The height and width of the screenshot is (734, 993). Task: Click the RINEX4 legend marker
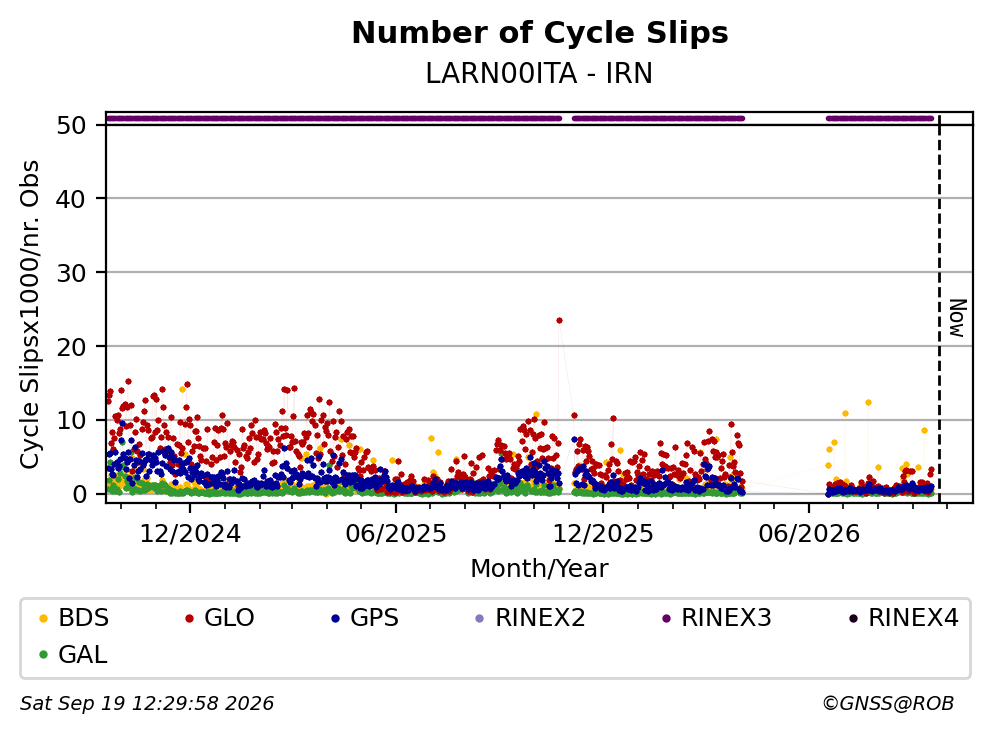pyautogui.click(x=852, y=618)
